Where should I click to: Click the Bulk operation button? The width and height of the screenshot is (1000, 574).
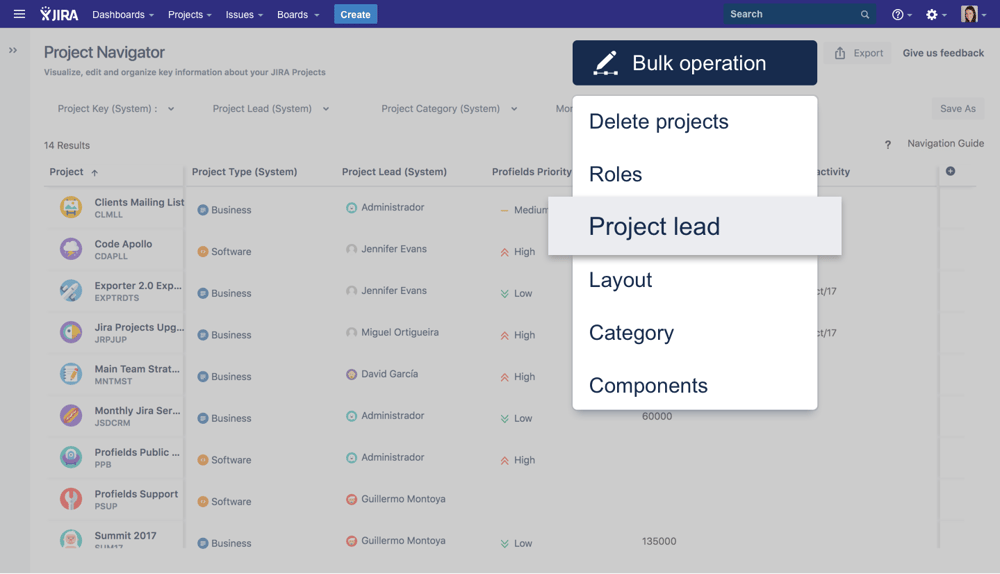click(x=695, y=63)
